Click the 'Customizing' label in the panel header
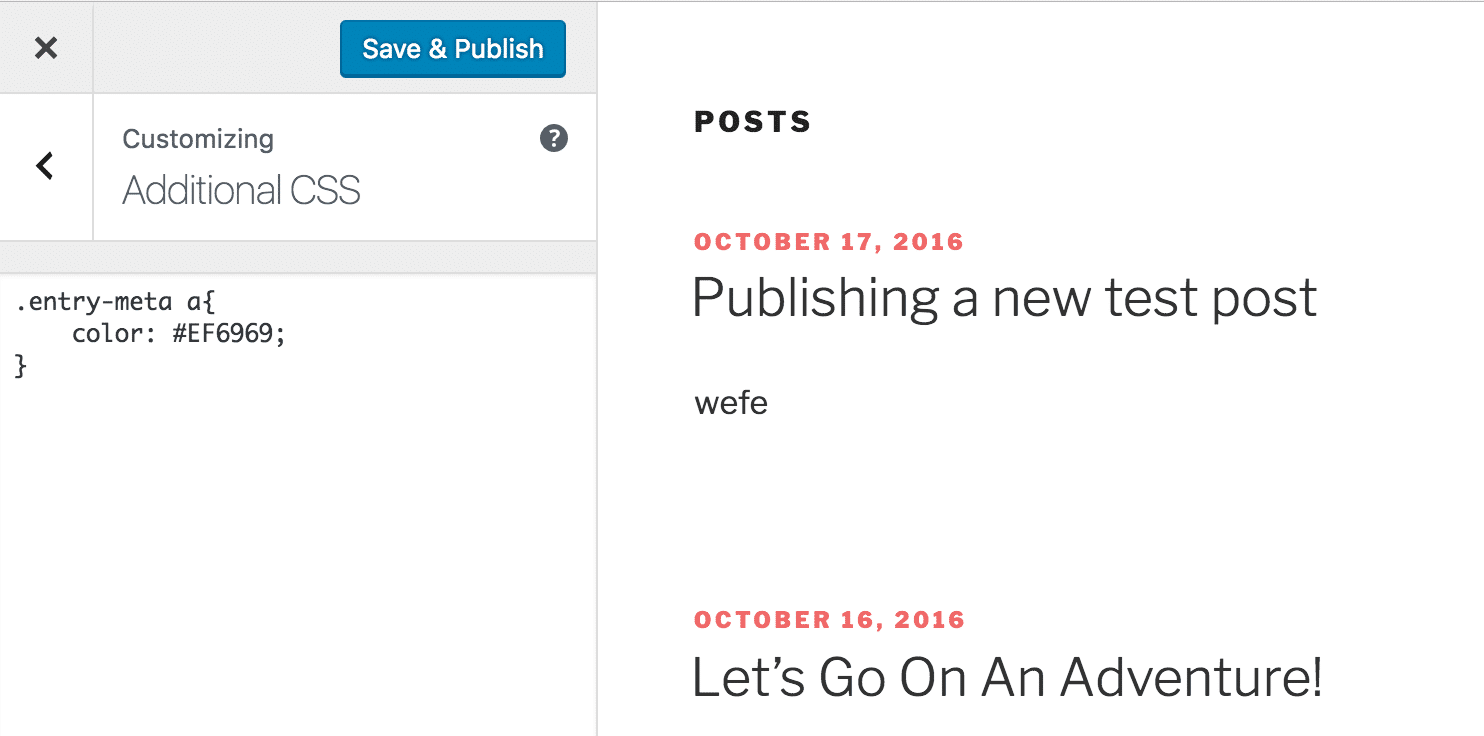This screenshot has height=736, width=1484. [198, 139]
